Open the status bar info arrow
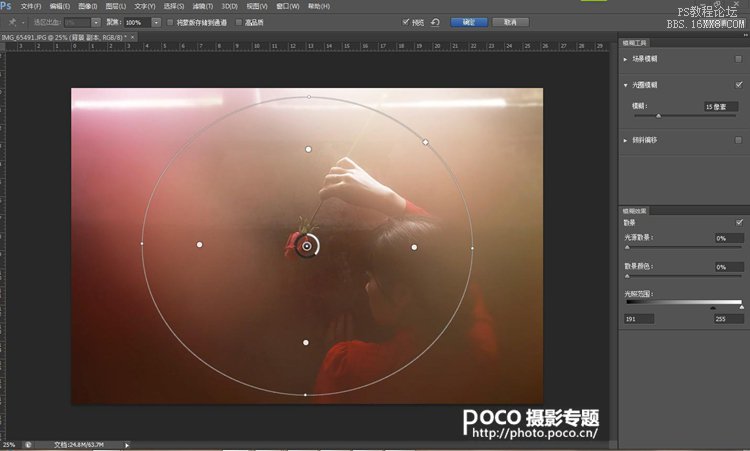This screenshot has width=750, height=451. (127, 445)
